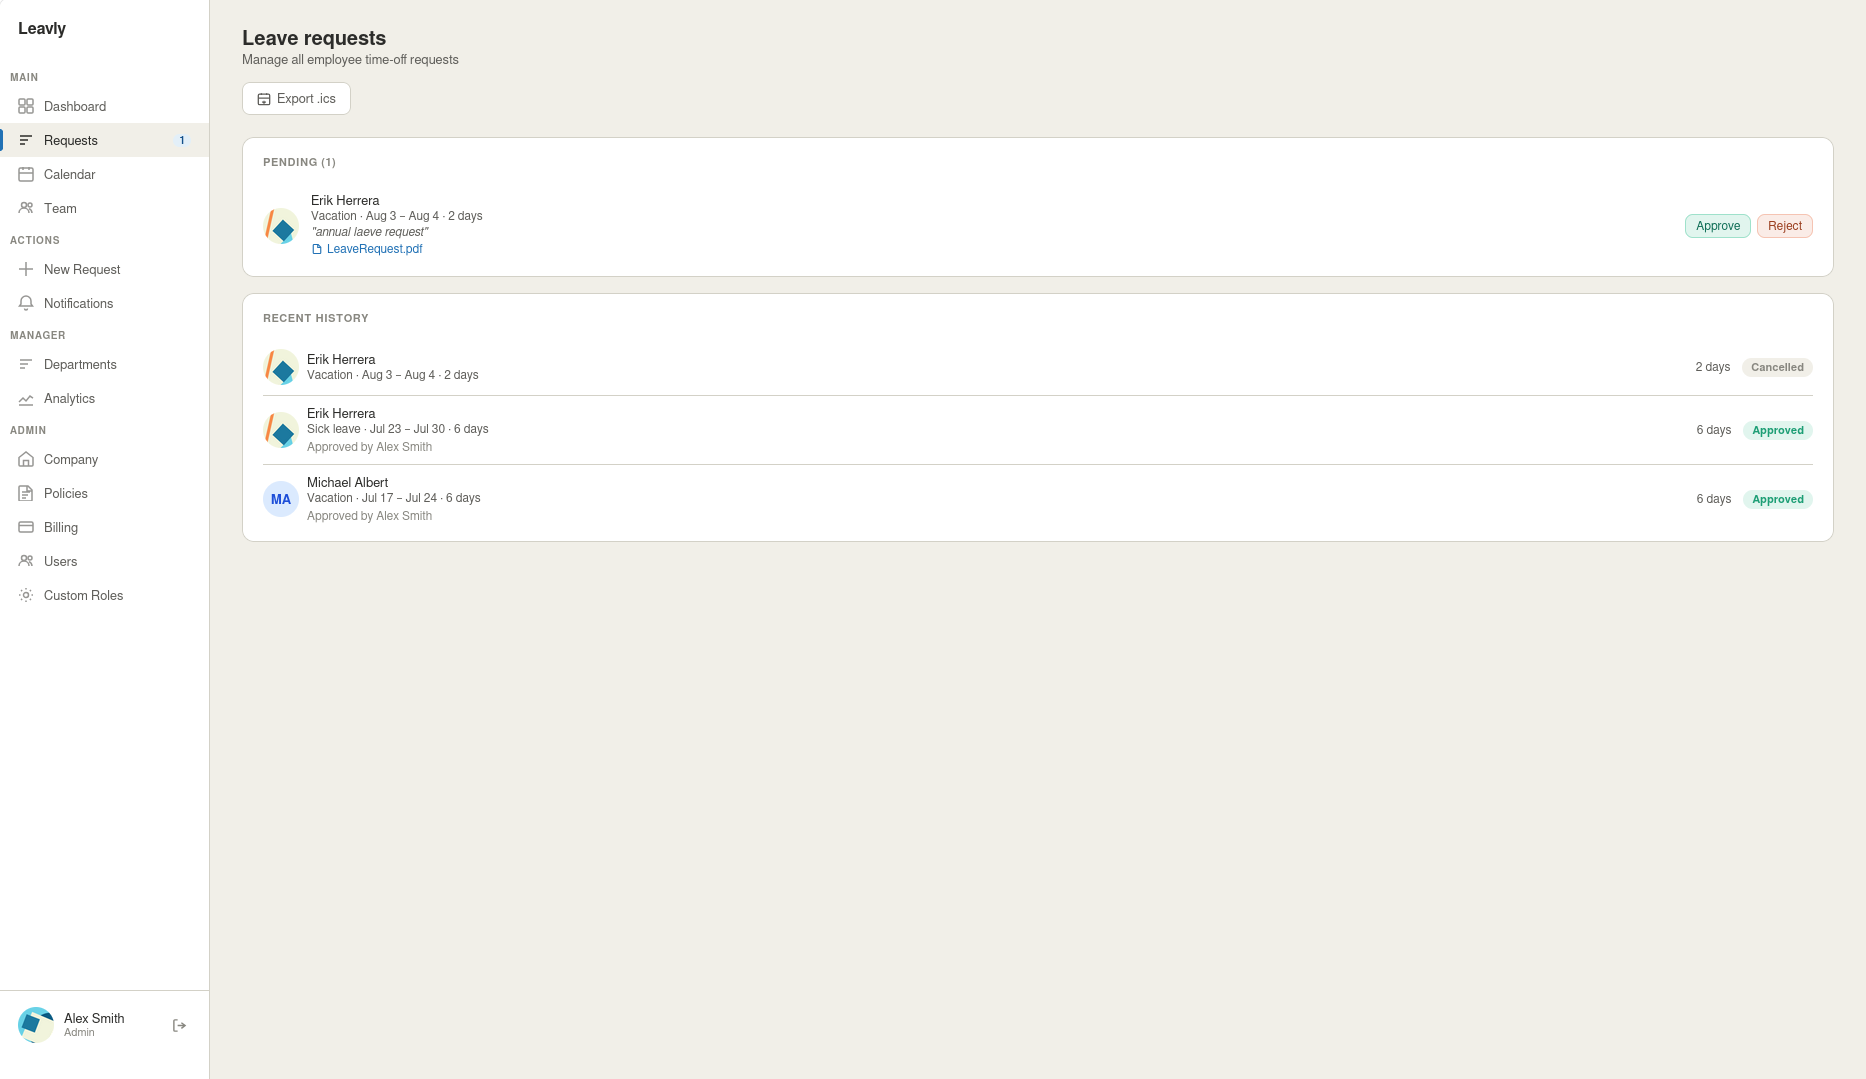This screenshot has width=1866, height=1079.
Task: Open the Policies page
Action: [104, 493]
